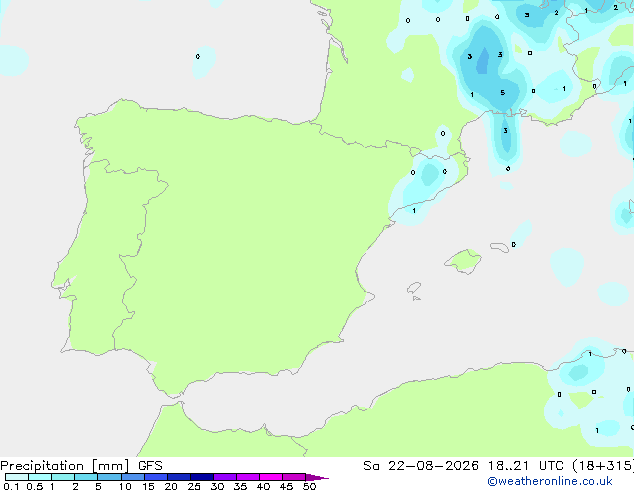Click the '5' precipitation value over southern France

503,93
